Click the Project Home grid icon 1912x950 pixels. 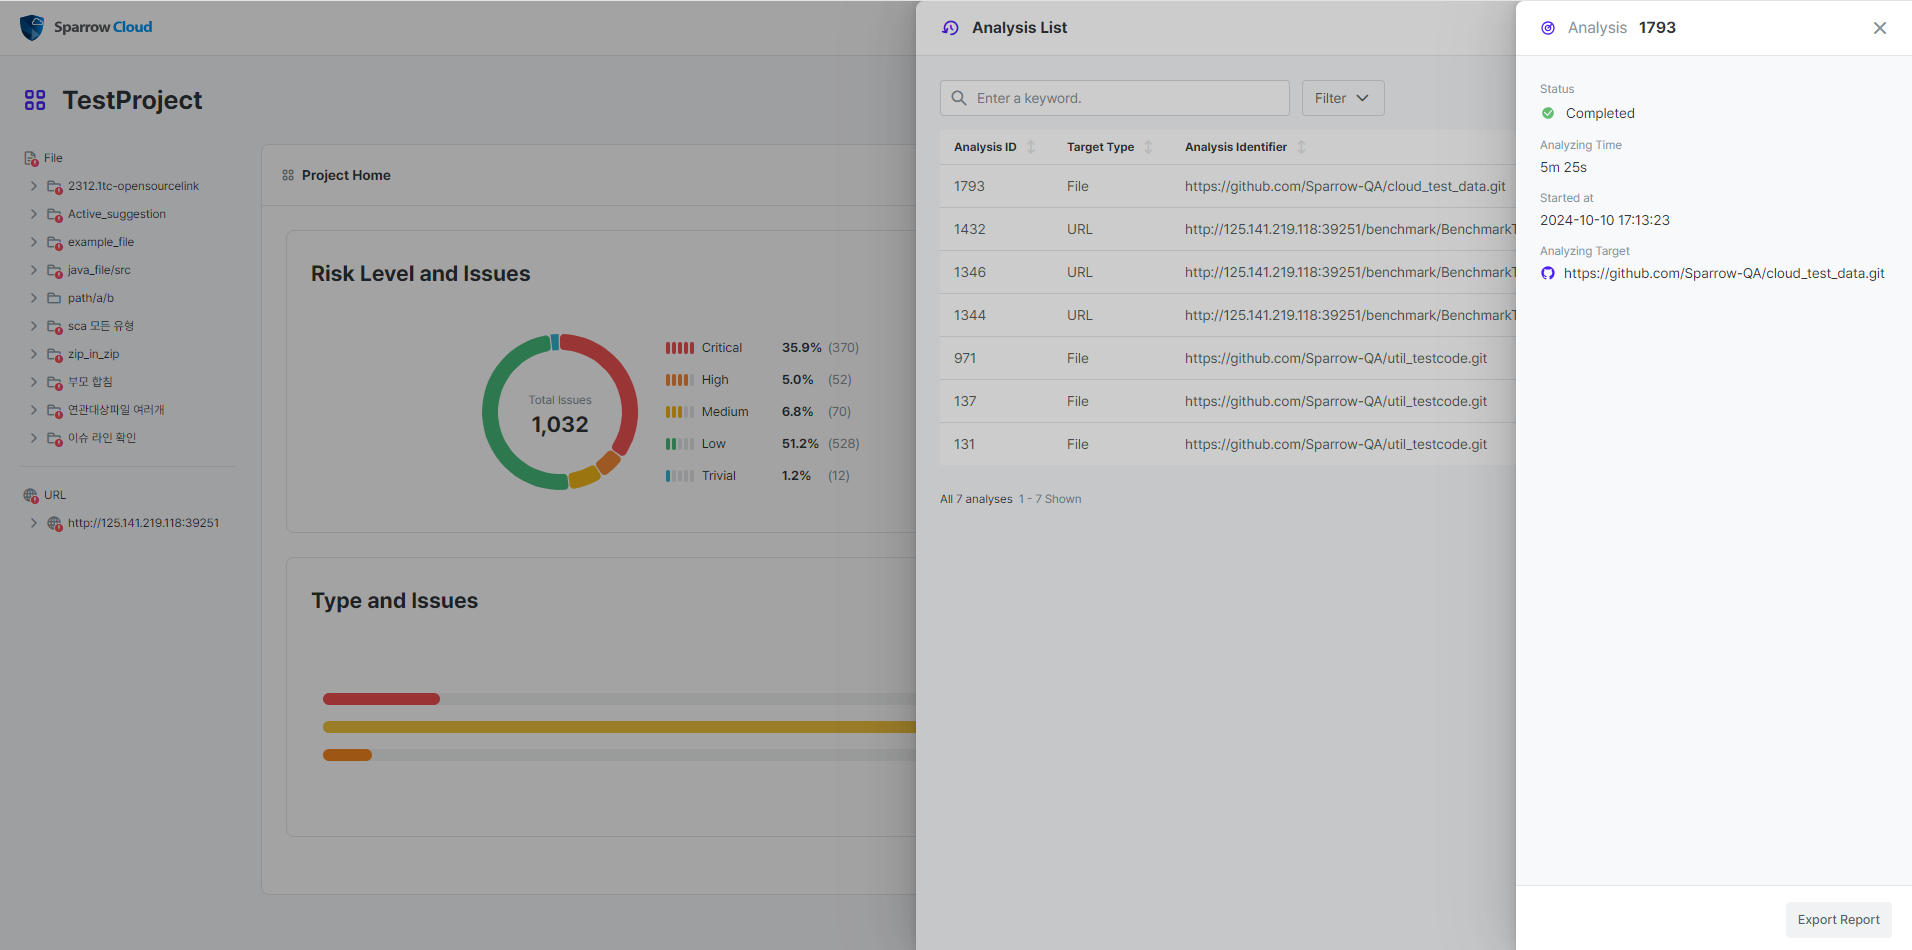pyautogui.click(x=288, y=175)
